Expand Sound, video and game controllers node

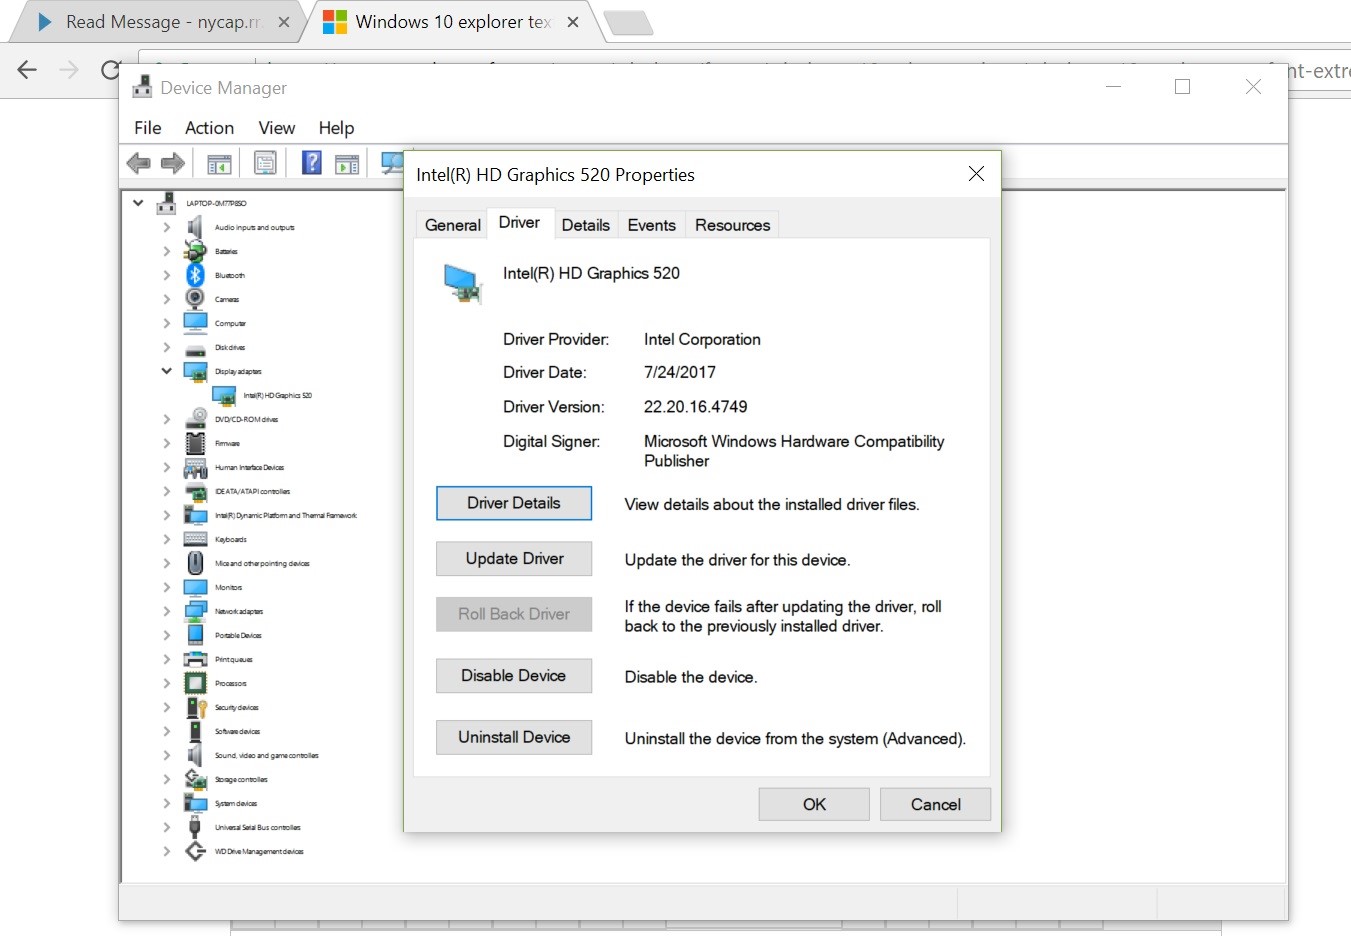click(x=166, y=755)
